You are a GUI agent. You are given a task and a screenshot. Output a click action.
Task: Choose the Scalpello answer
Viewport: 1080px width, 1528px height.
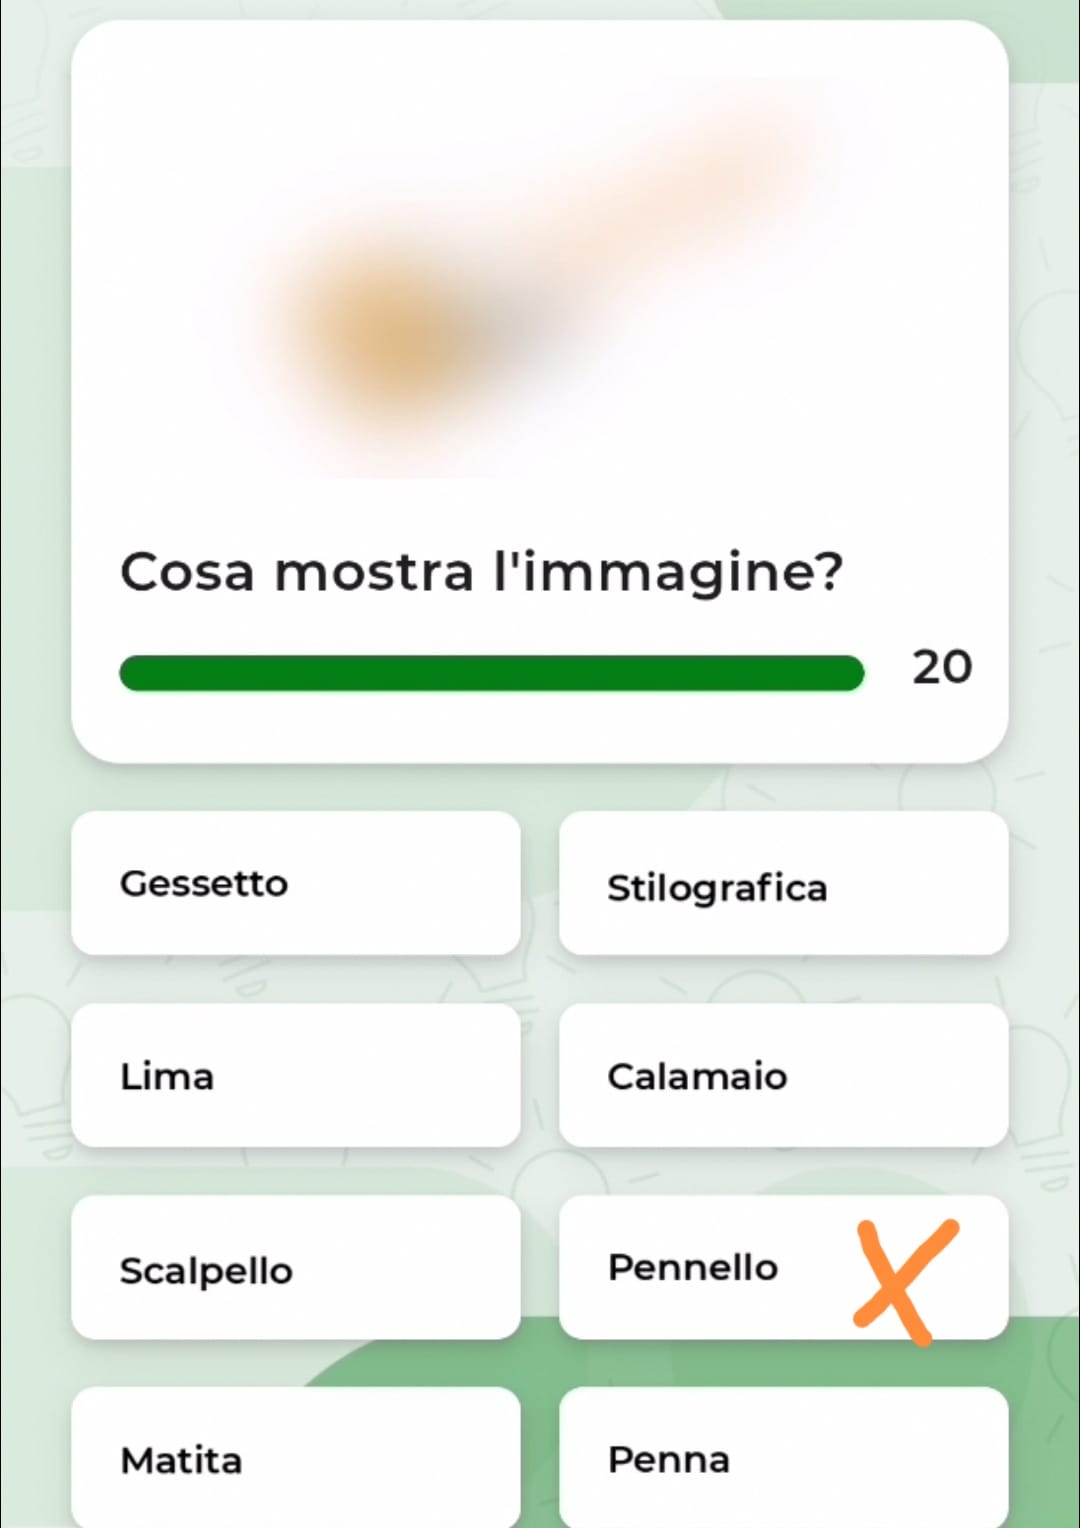[x=296, y=1267]
